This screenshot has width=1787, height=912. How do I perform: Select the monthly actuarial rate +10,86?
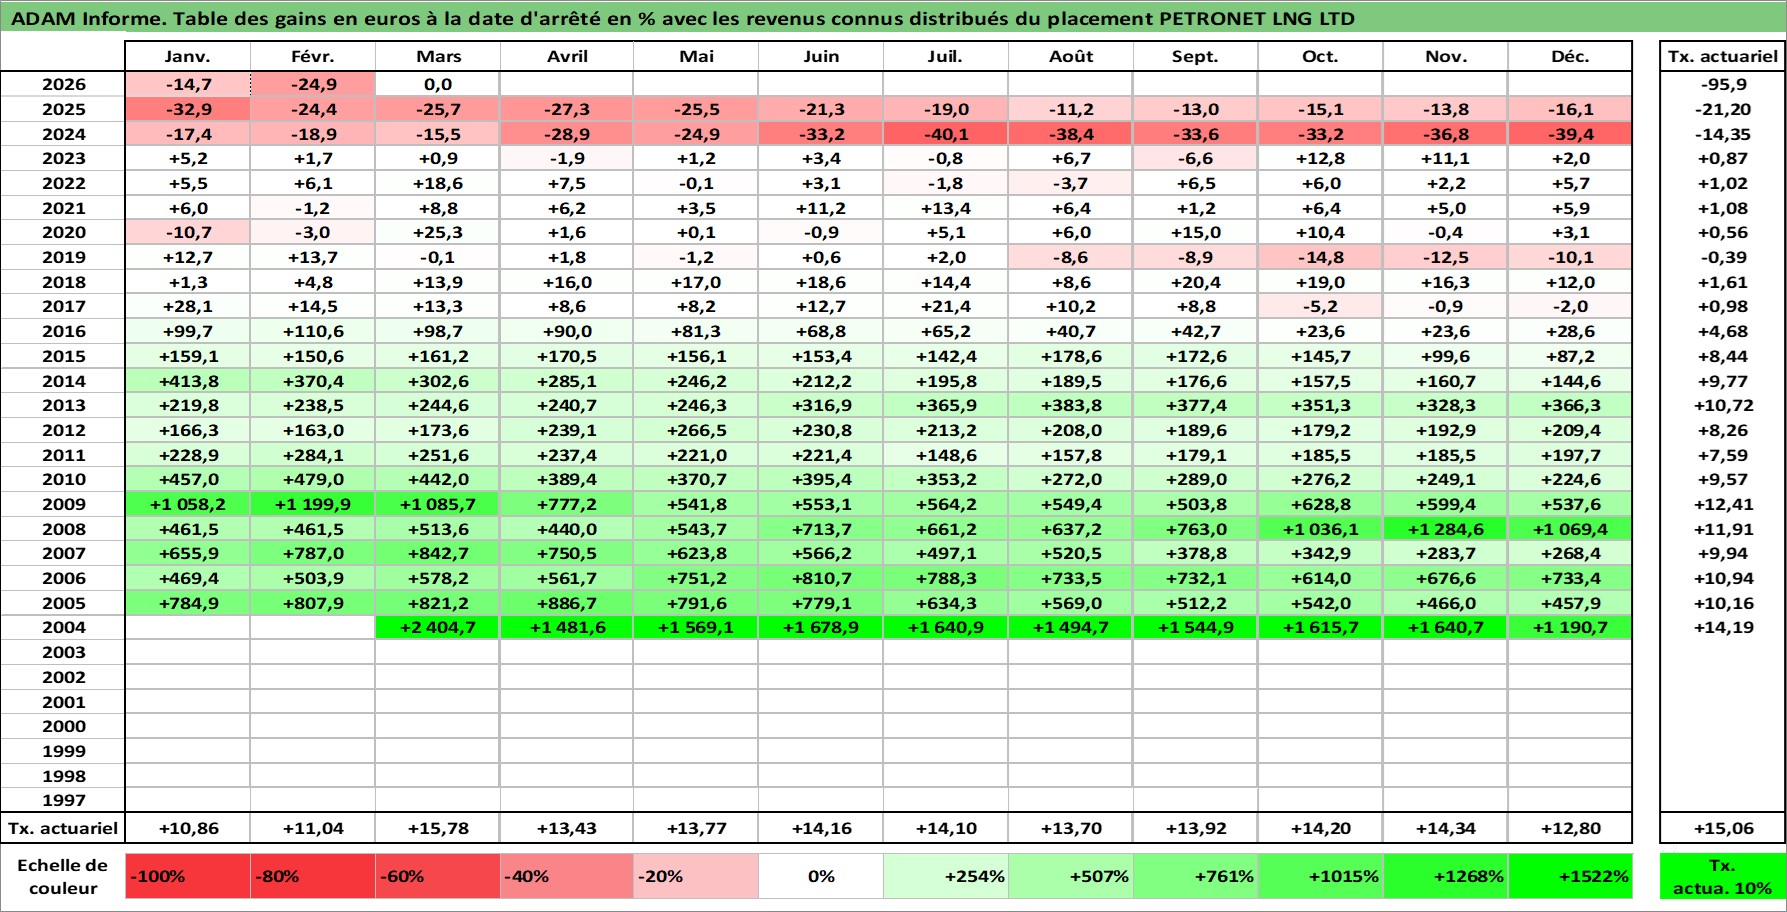tap(188, 828)
